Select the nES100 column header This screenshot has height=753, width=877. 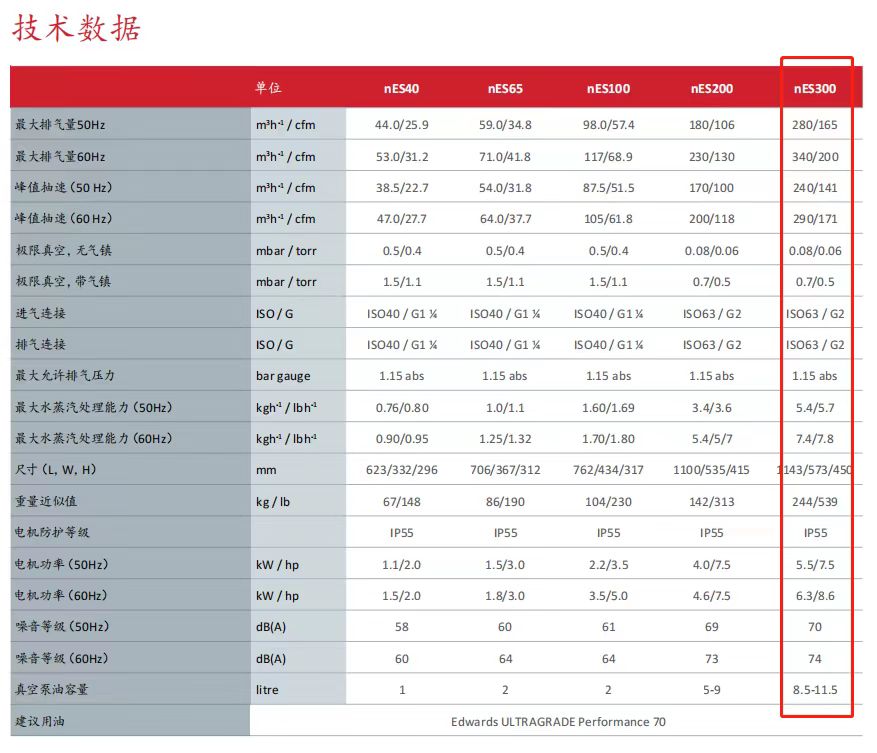[x=608, y=88]
